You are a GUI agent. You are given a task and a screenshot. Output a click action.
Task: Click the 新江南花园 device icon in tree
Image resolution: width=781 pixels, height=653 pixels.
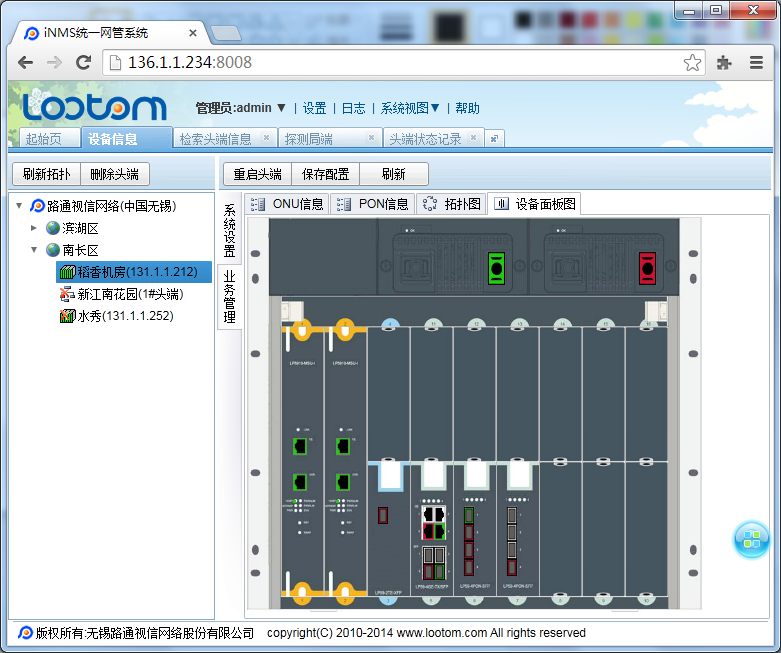tap(68, 294)
